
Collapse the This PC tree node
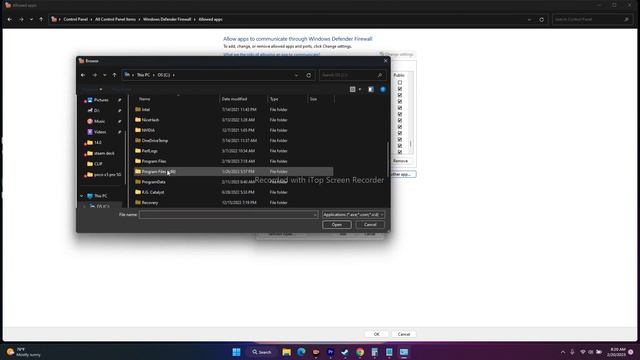coord(82,196)
